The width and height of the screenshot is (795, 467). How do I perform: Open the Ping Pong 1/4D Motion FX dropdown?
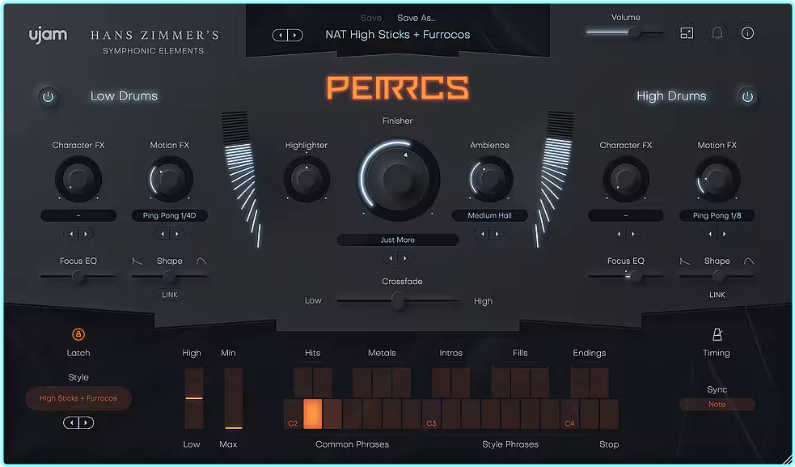point(169,216)
